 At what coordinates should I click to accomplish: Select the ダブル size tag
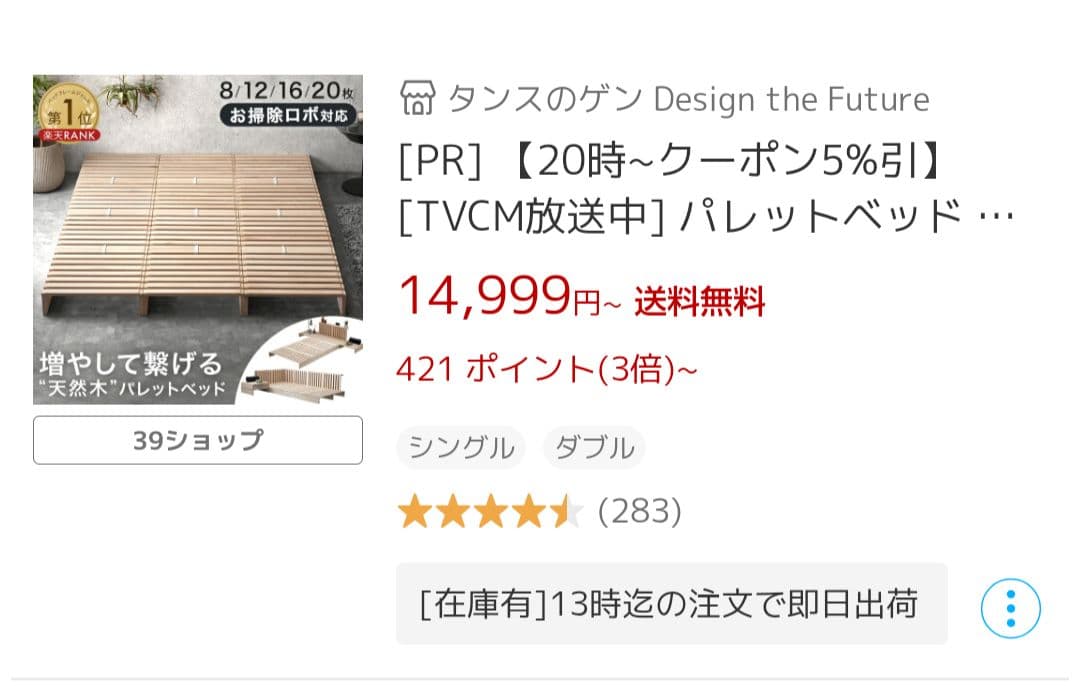594,448
